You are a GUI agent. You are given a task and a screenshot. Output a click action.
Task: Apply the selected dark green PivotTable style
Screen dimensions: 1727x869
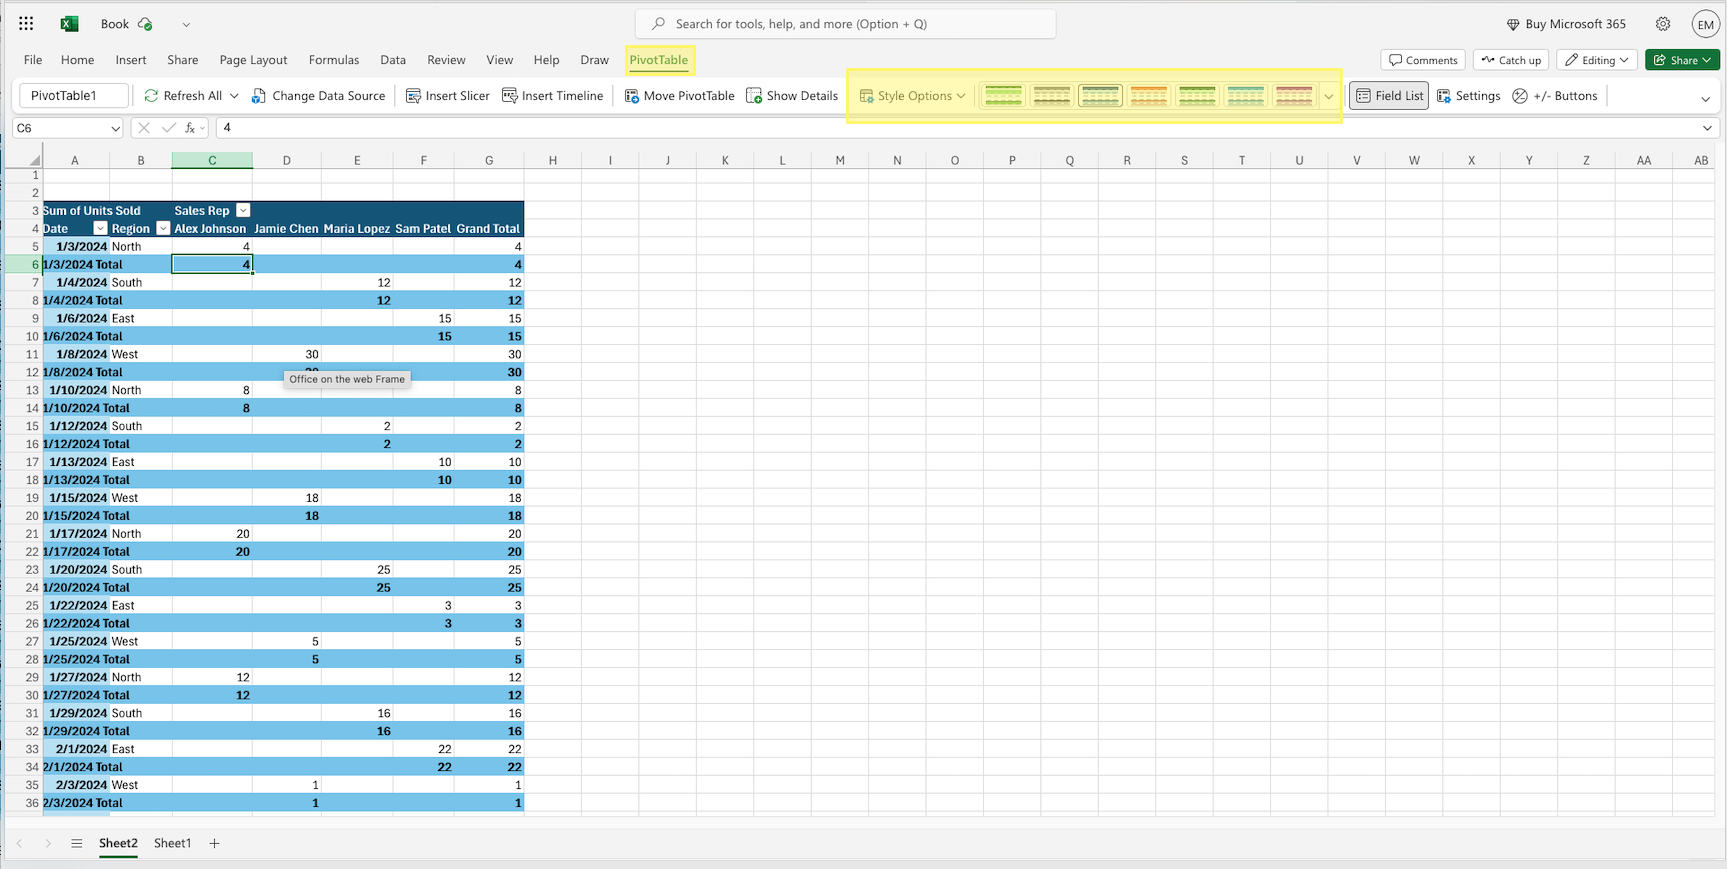point(1100,96)
